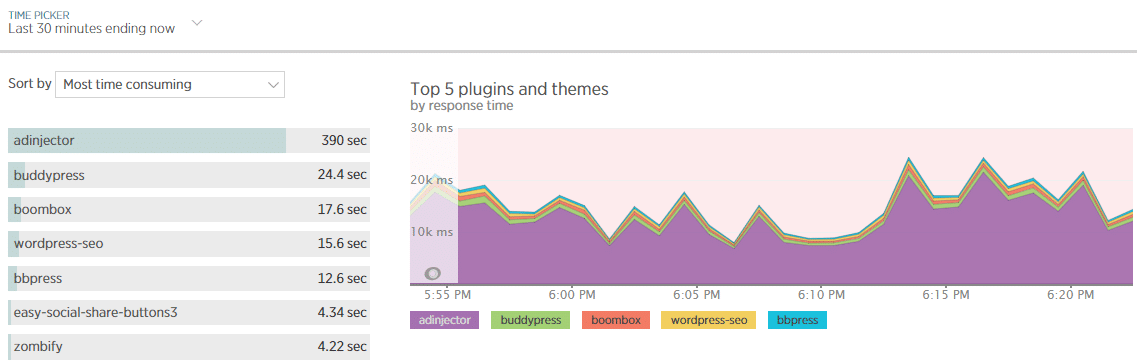Click the '10k ms' axis label
Image resolution: width=1137 pixels, height=363 pixels.
click(432, 232)
